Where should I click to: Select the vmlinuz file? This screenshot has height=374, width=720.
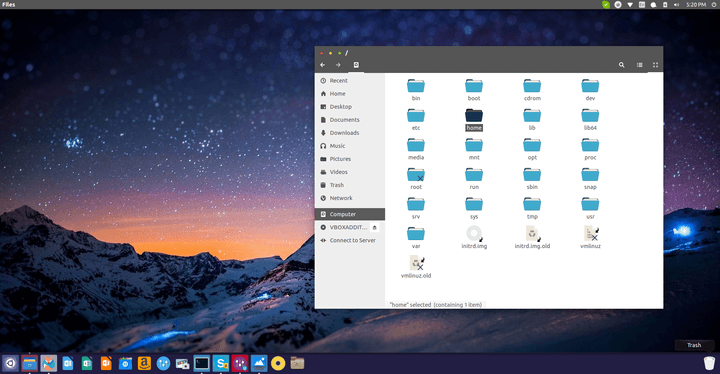click(x=590, y=238)
